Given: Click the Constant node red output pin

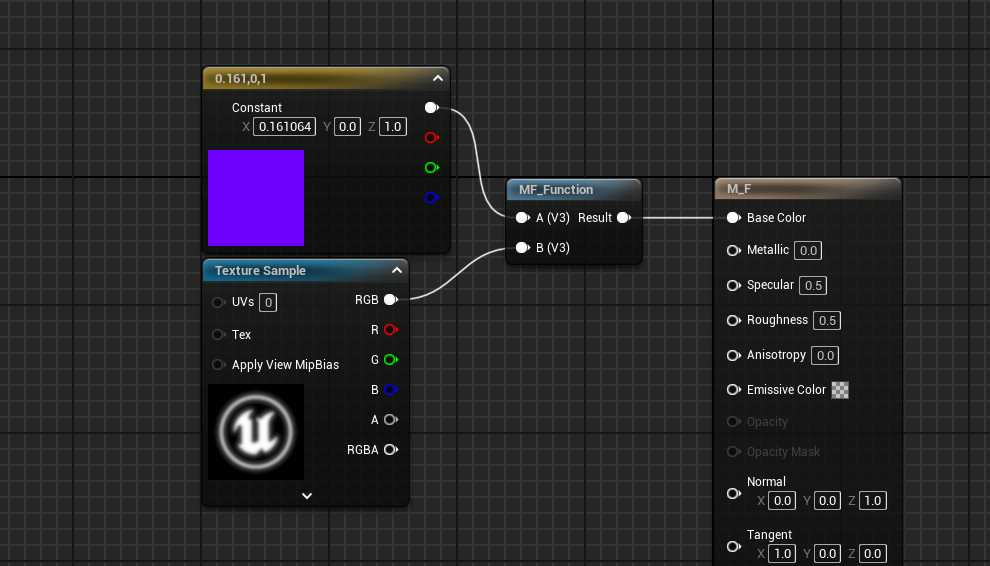Looking at the screenshot, I should [x=432, y=137].
